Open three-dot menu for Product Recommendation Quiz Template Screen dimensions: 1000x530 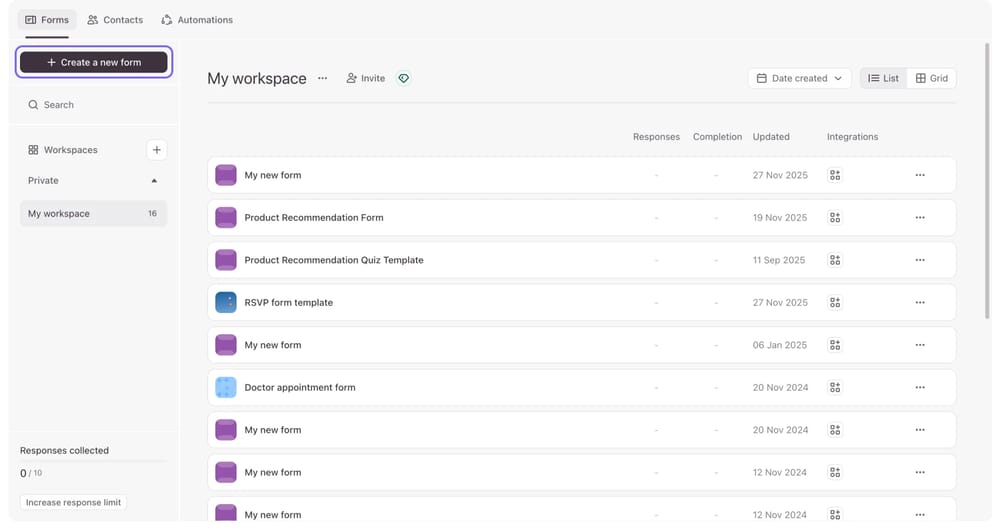920,260
